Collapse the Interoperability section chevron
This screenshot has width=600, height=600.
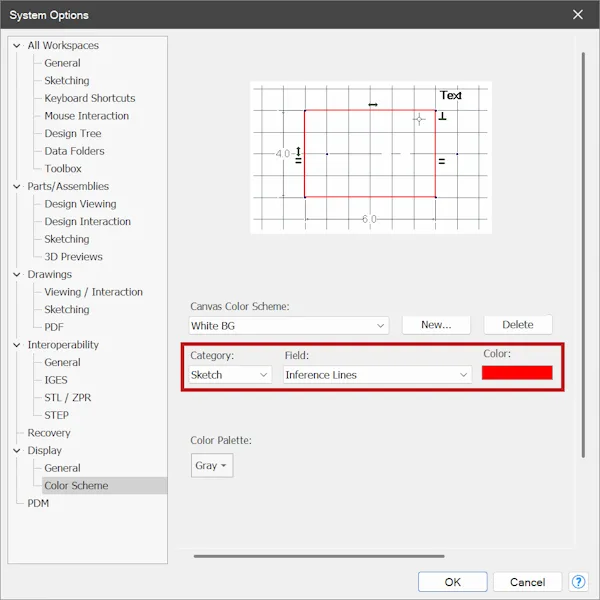click(x=16, y=345)
